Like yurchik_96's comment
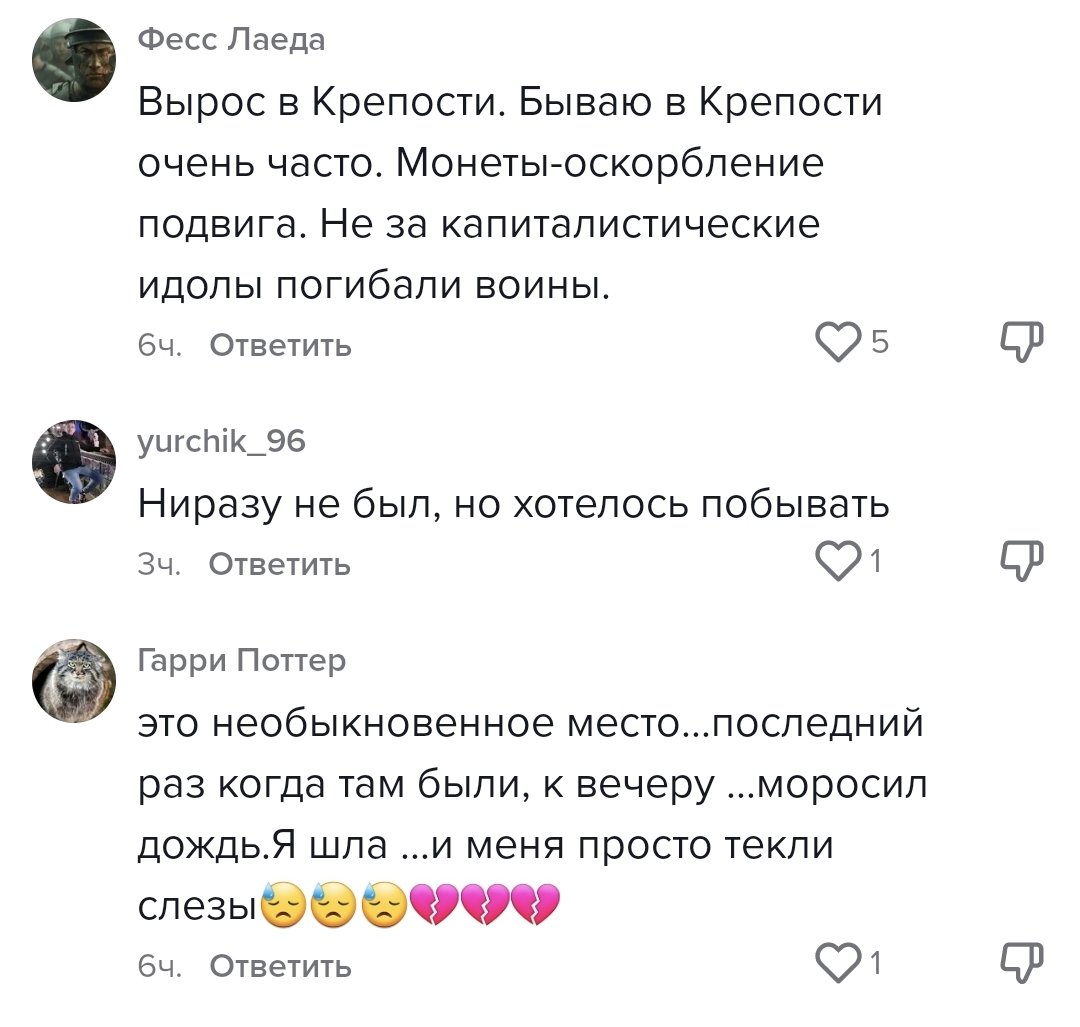This screenshot has width=1080, height=1027. click(x=838, y=563)
